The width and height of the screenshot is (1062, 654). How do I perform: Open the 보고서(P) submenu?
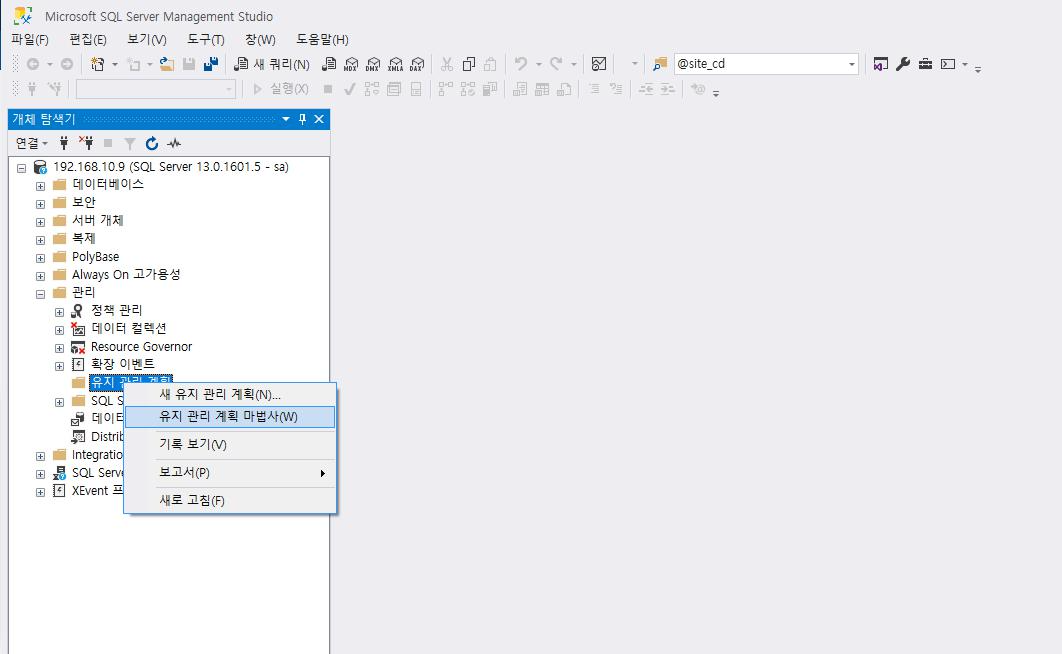coord(230,473)
